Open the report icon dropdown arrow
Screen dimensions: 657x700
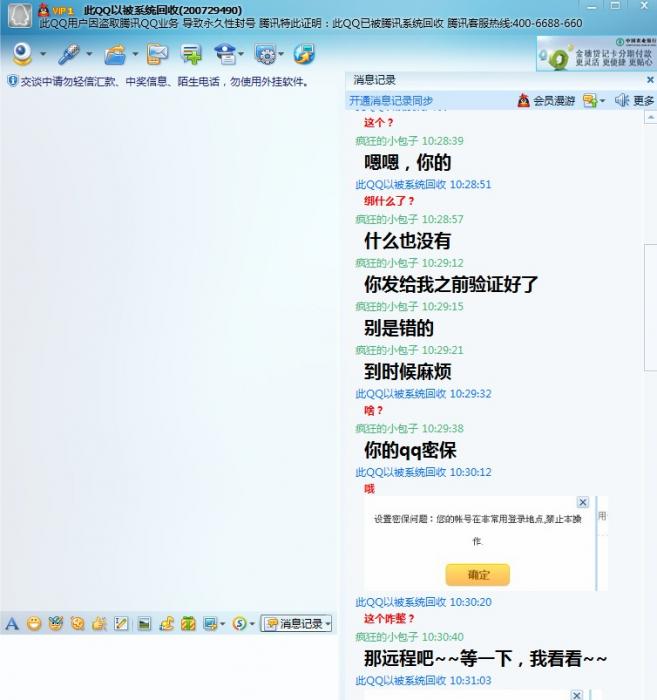click(241, 54)
